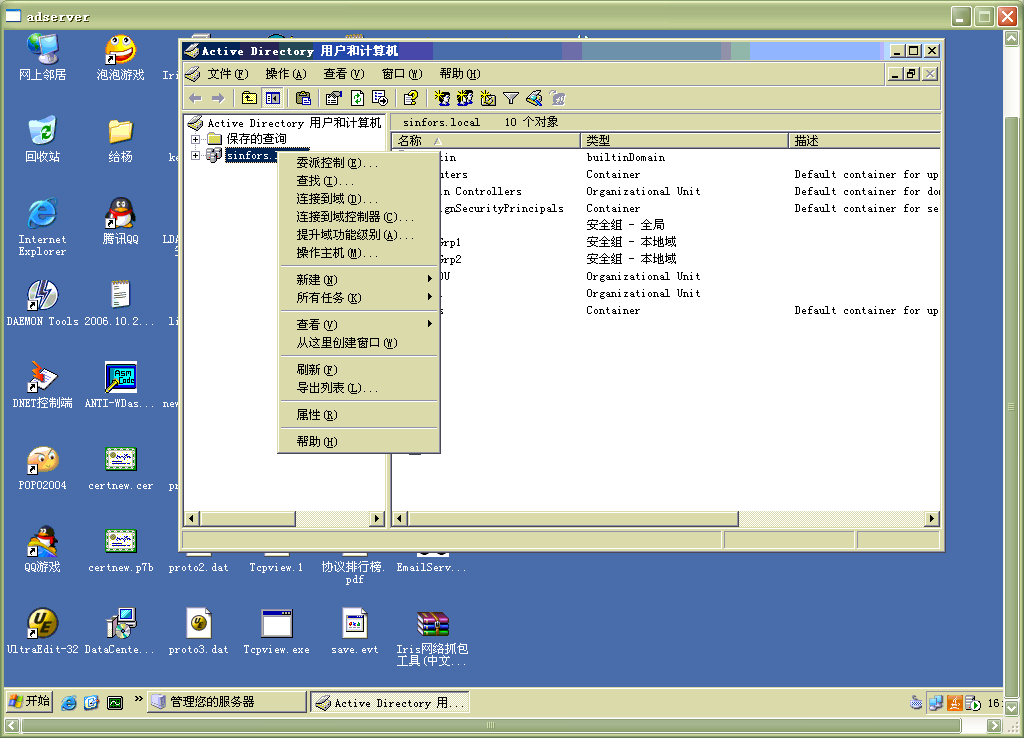The image size is (1024, 738).
Task: Click the Export List toolbar icon
Action: coord(380,98)
